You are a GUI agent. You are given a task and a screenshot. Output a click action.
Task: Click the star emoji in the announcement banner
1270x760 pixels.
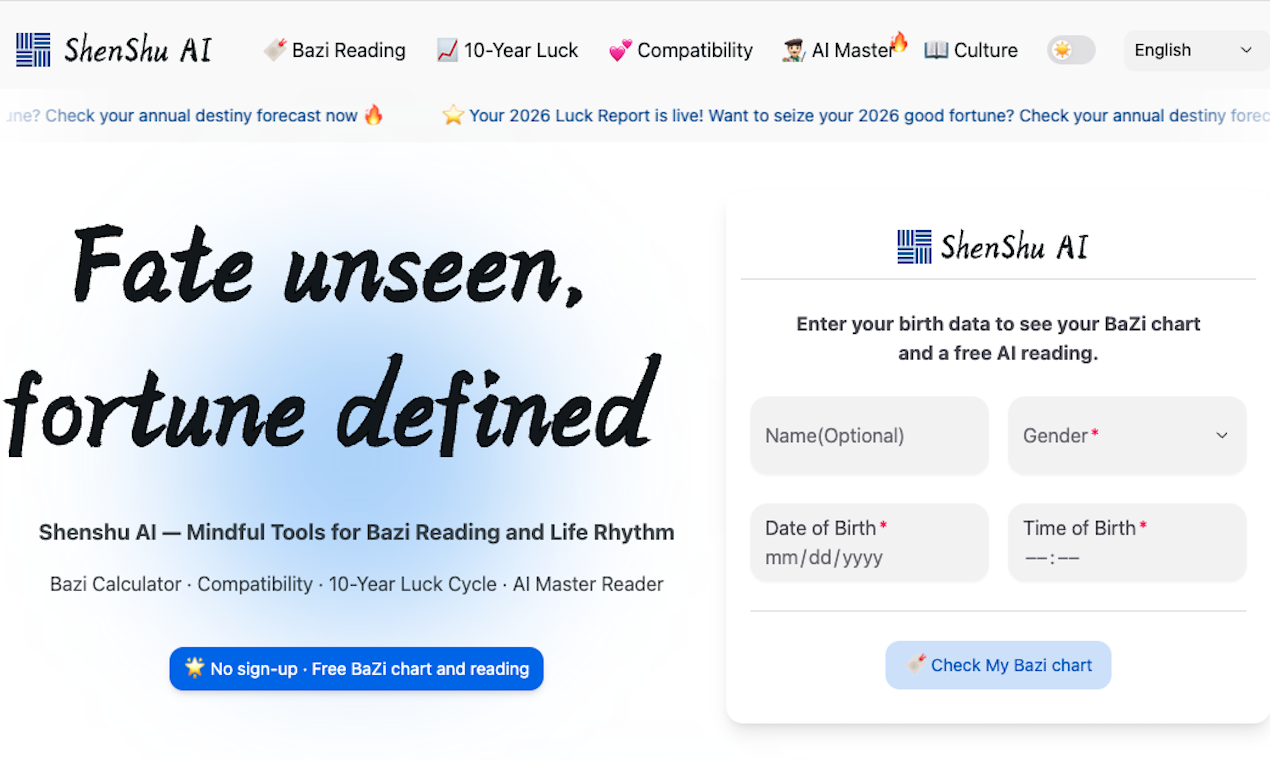[x=453, y=115]
